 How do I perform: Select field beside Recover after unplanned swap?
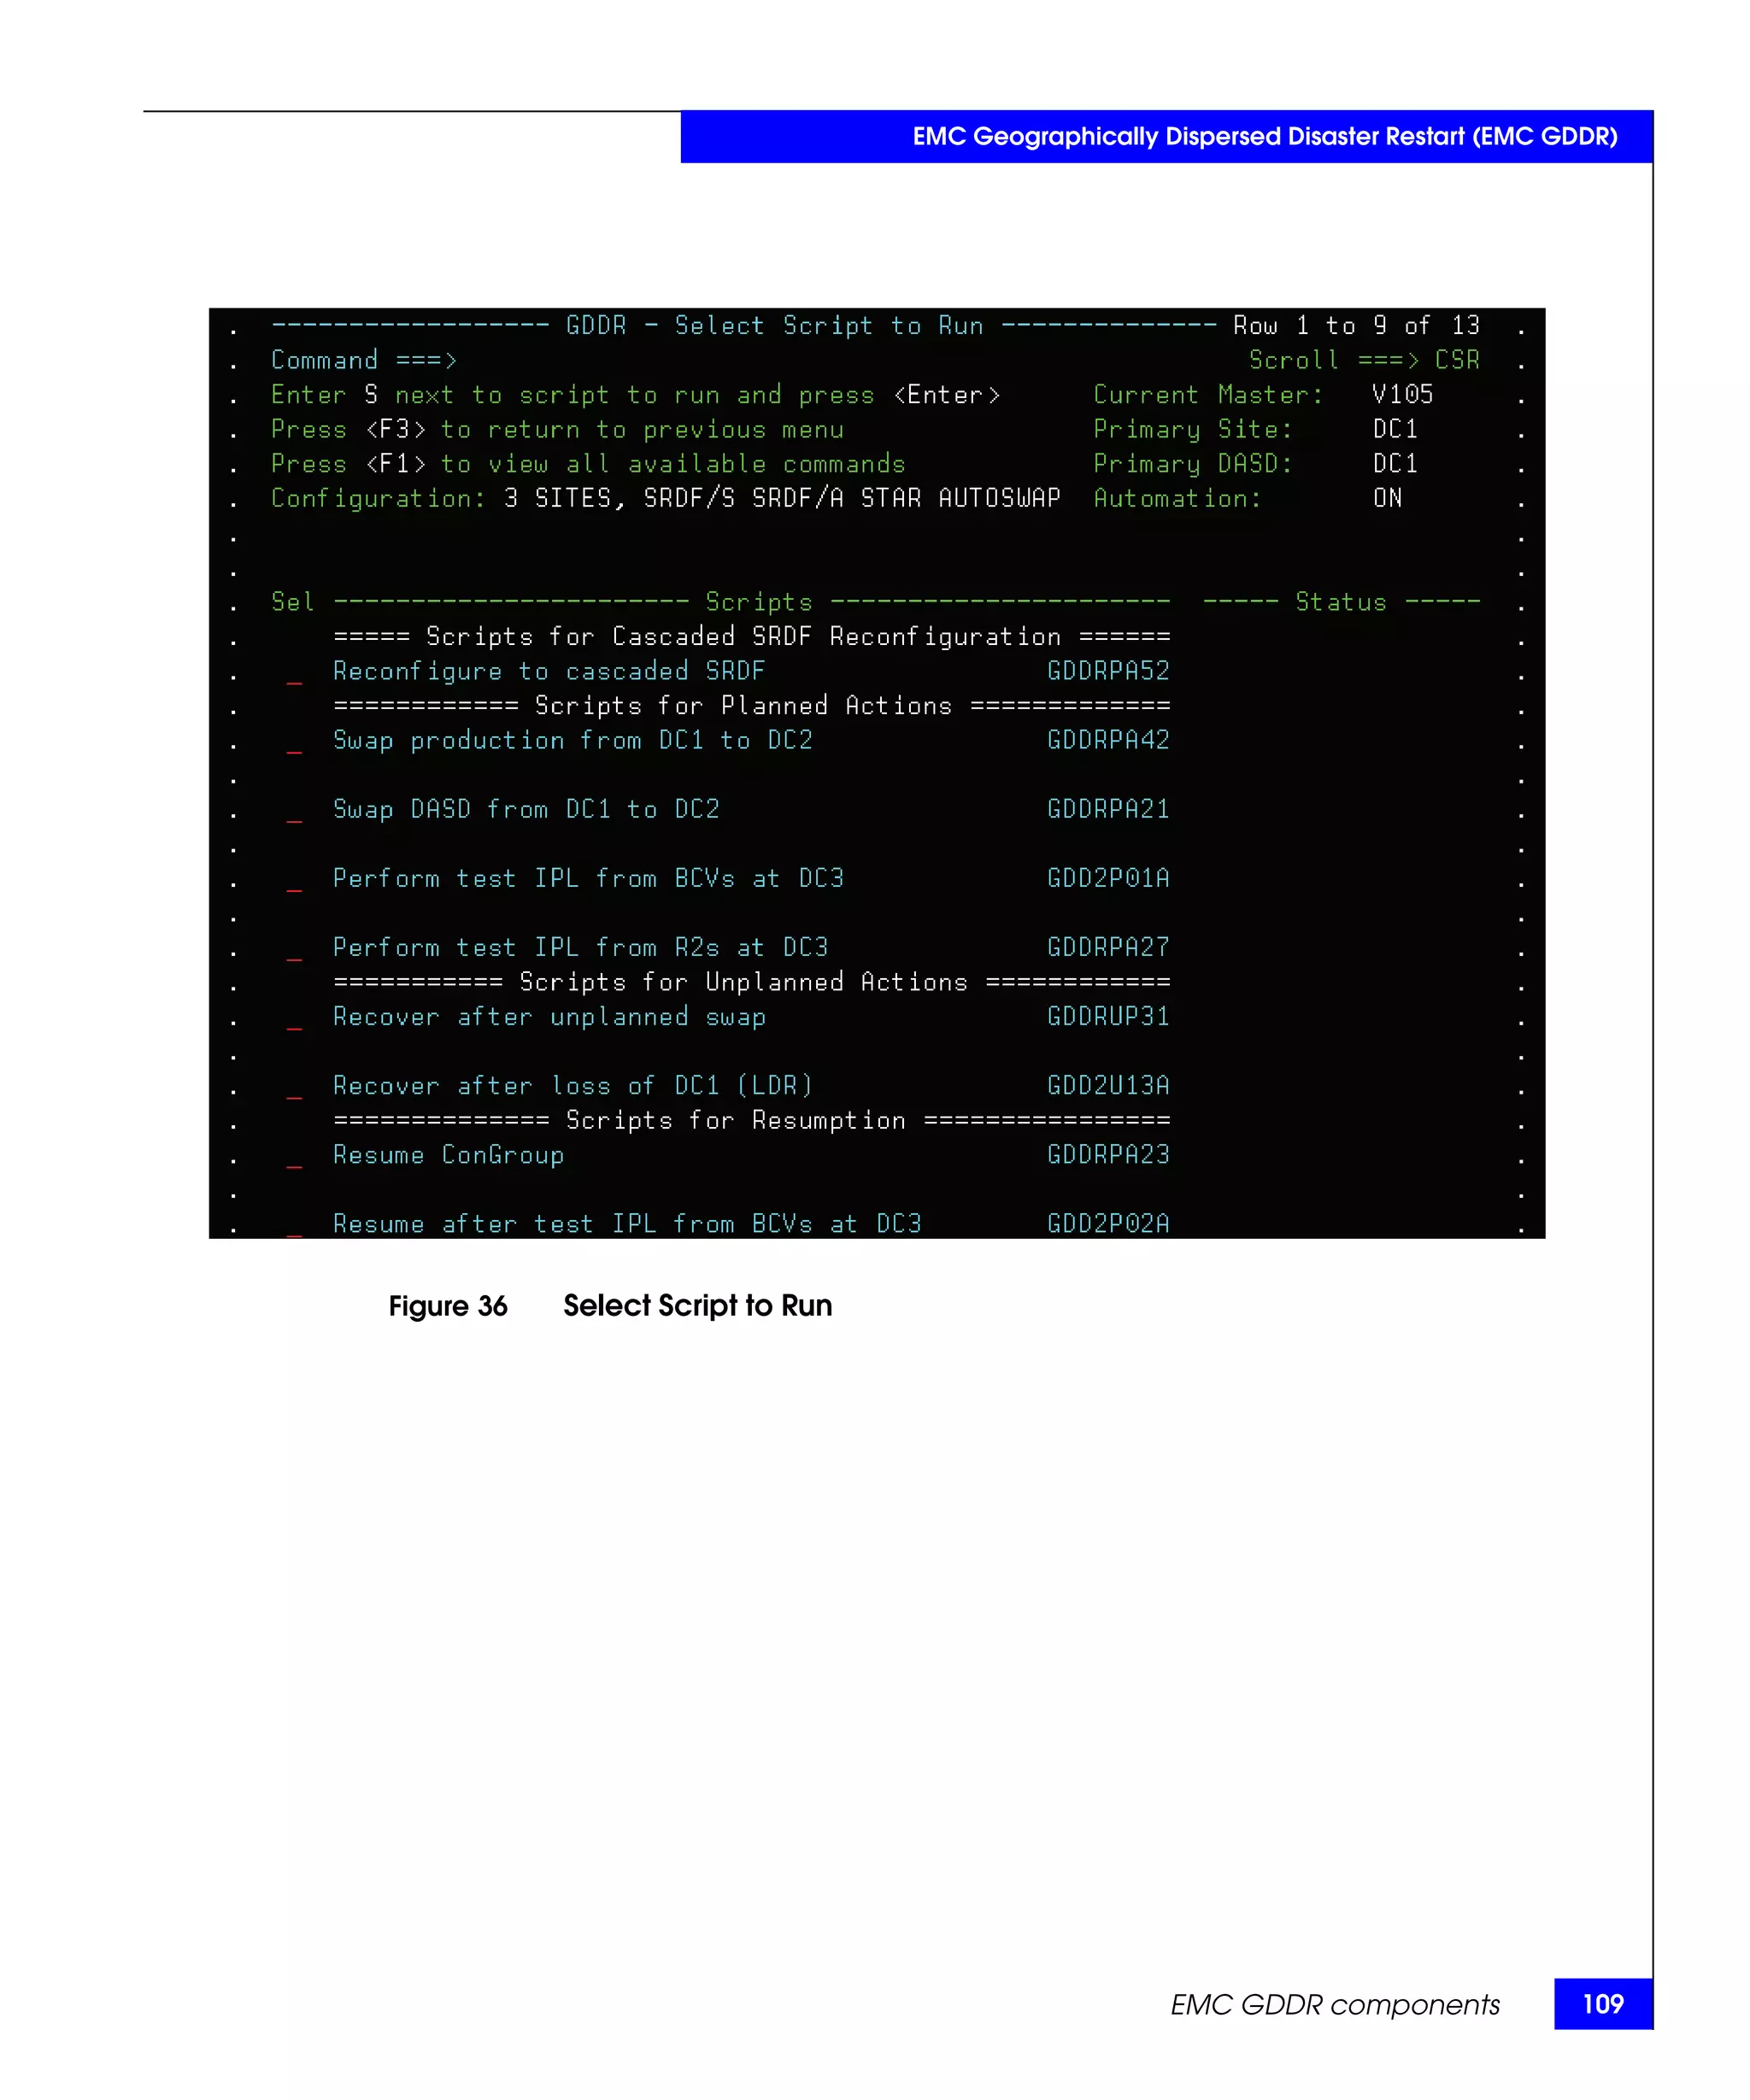point(294,1018)
